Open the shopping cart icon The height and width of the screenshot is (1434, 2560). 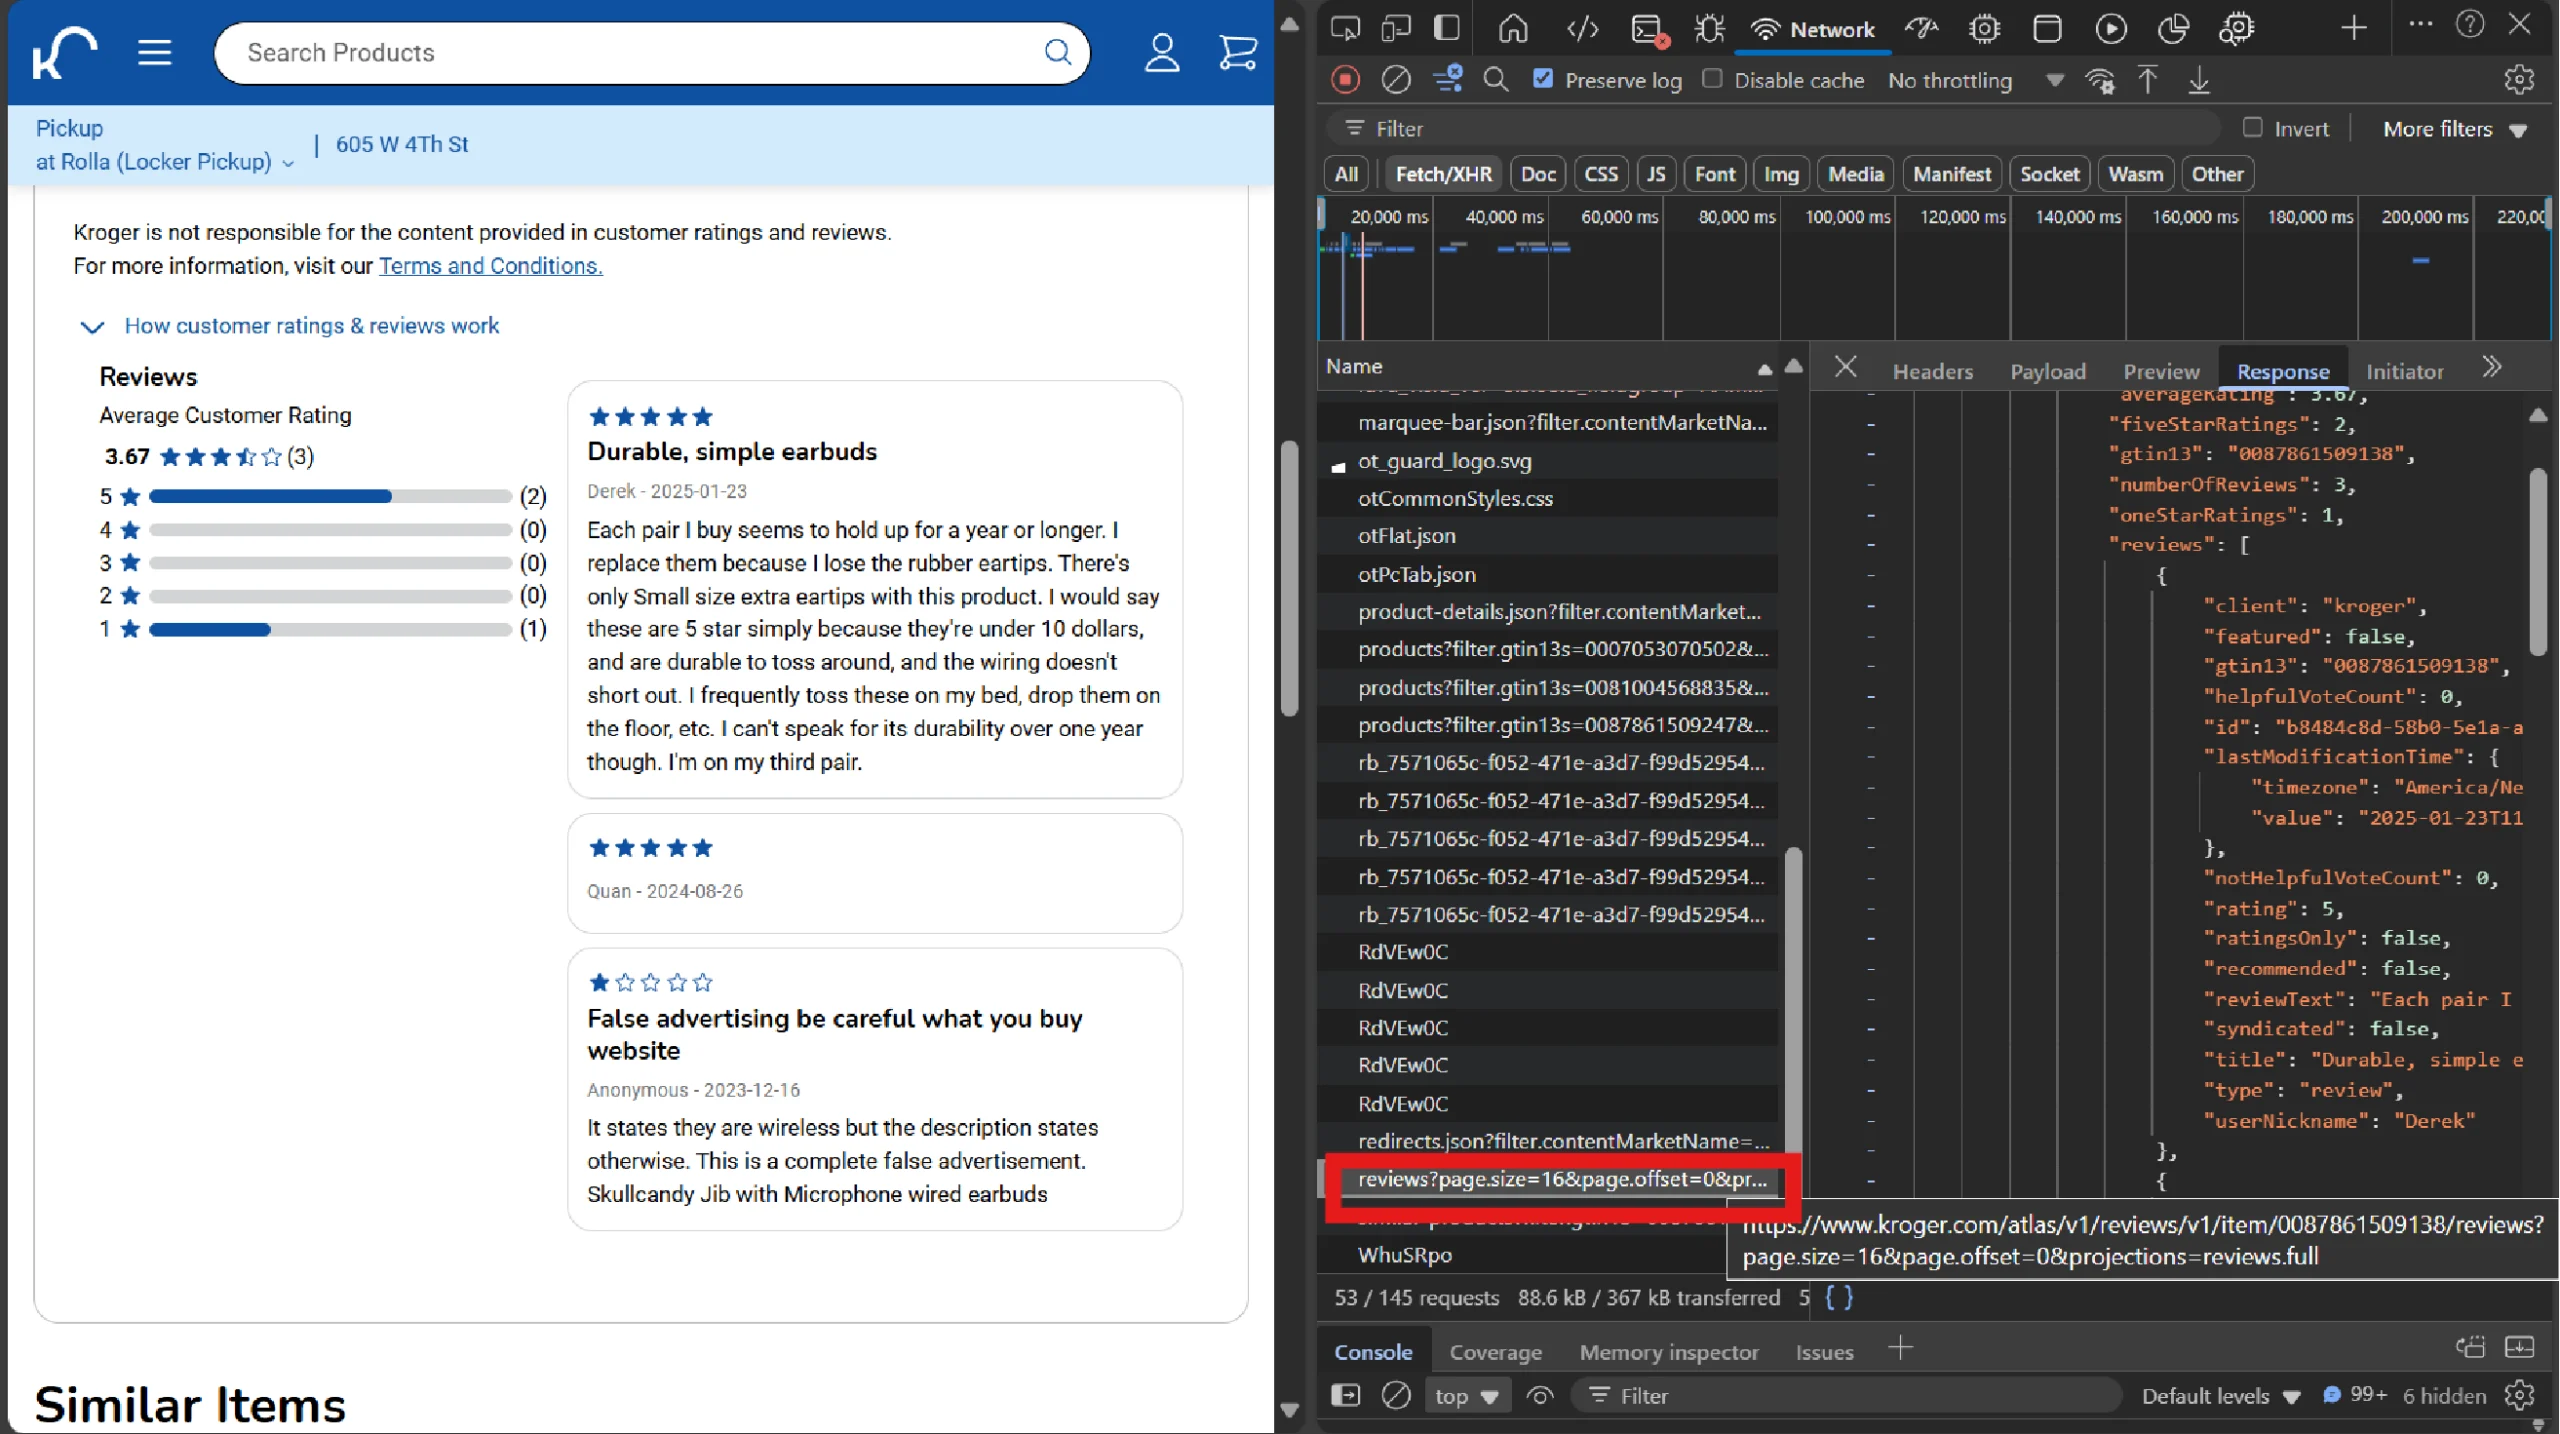point(1237,53)
